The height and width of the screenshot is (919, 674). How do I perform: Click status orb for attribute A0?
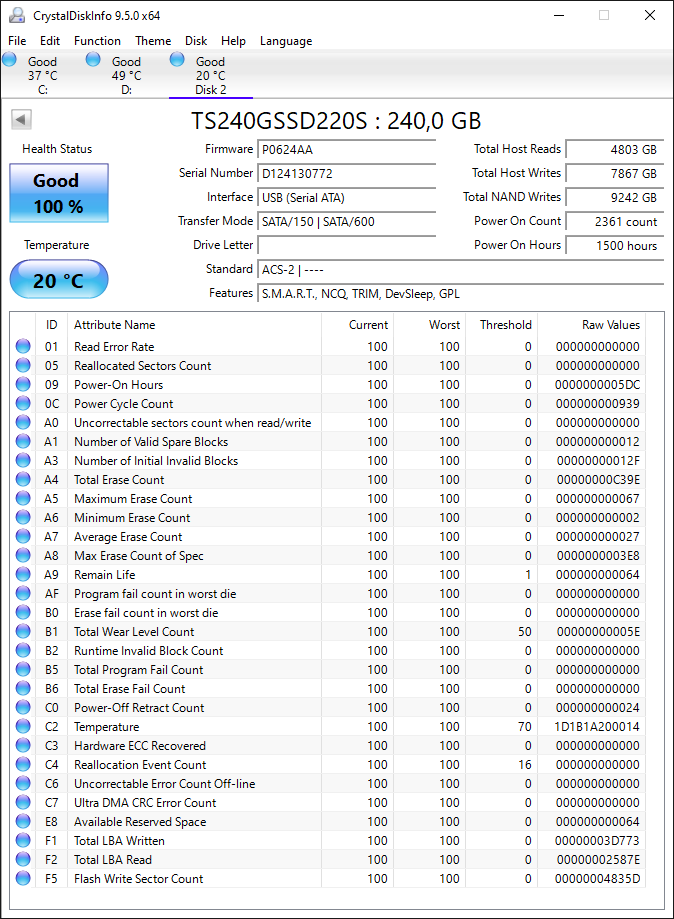(23, 422)
